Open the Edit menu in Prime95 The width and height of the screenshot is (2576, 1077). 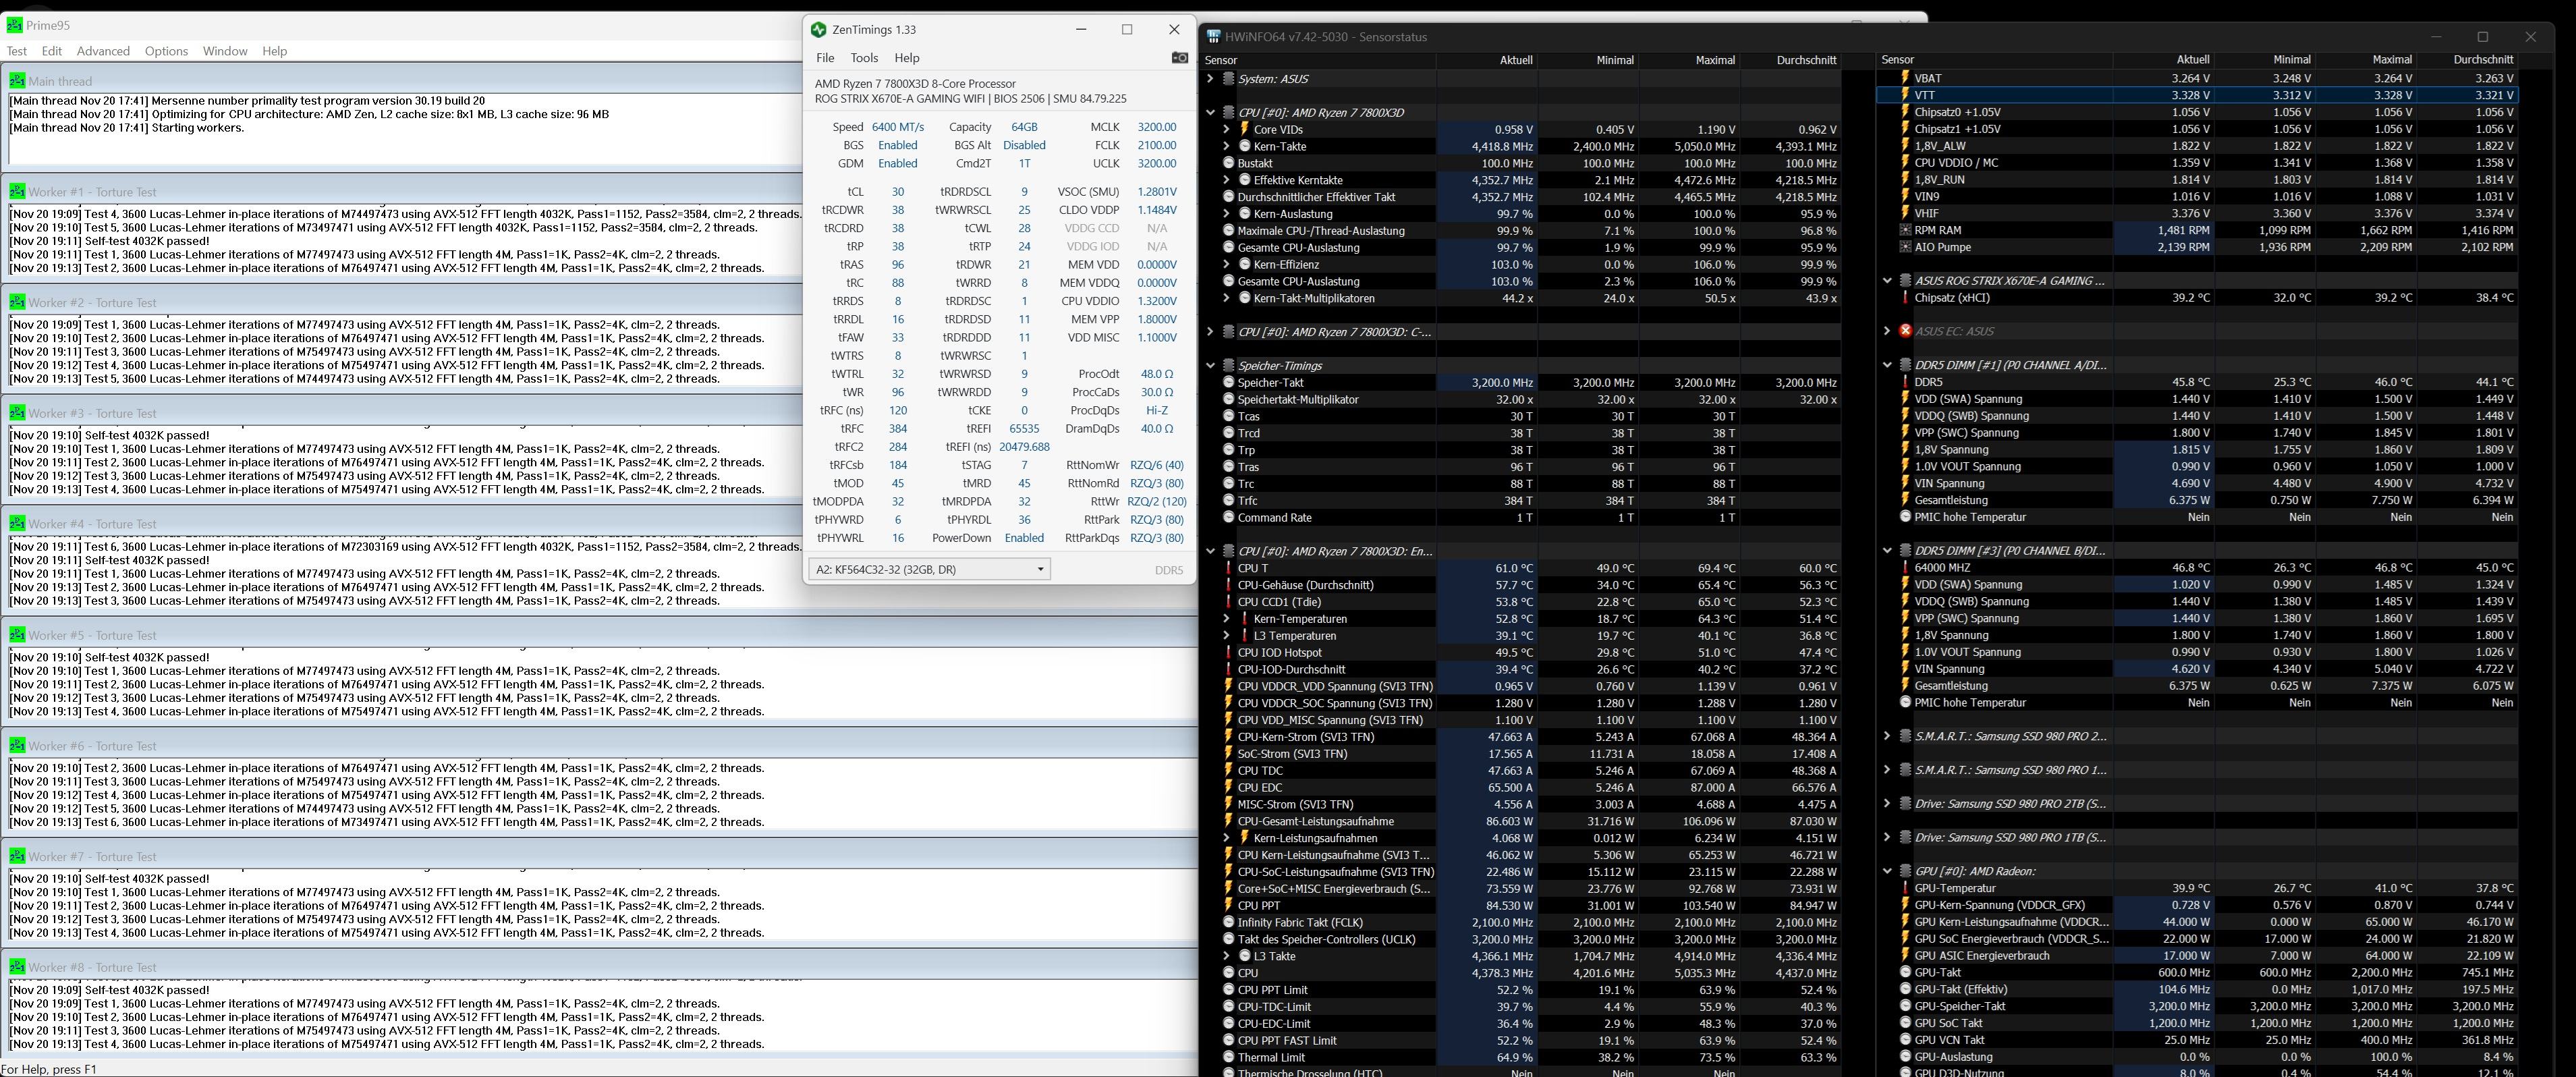[x=52, y=51]
